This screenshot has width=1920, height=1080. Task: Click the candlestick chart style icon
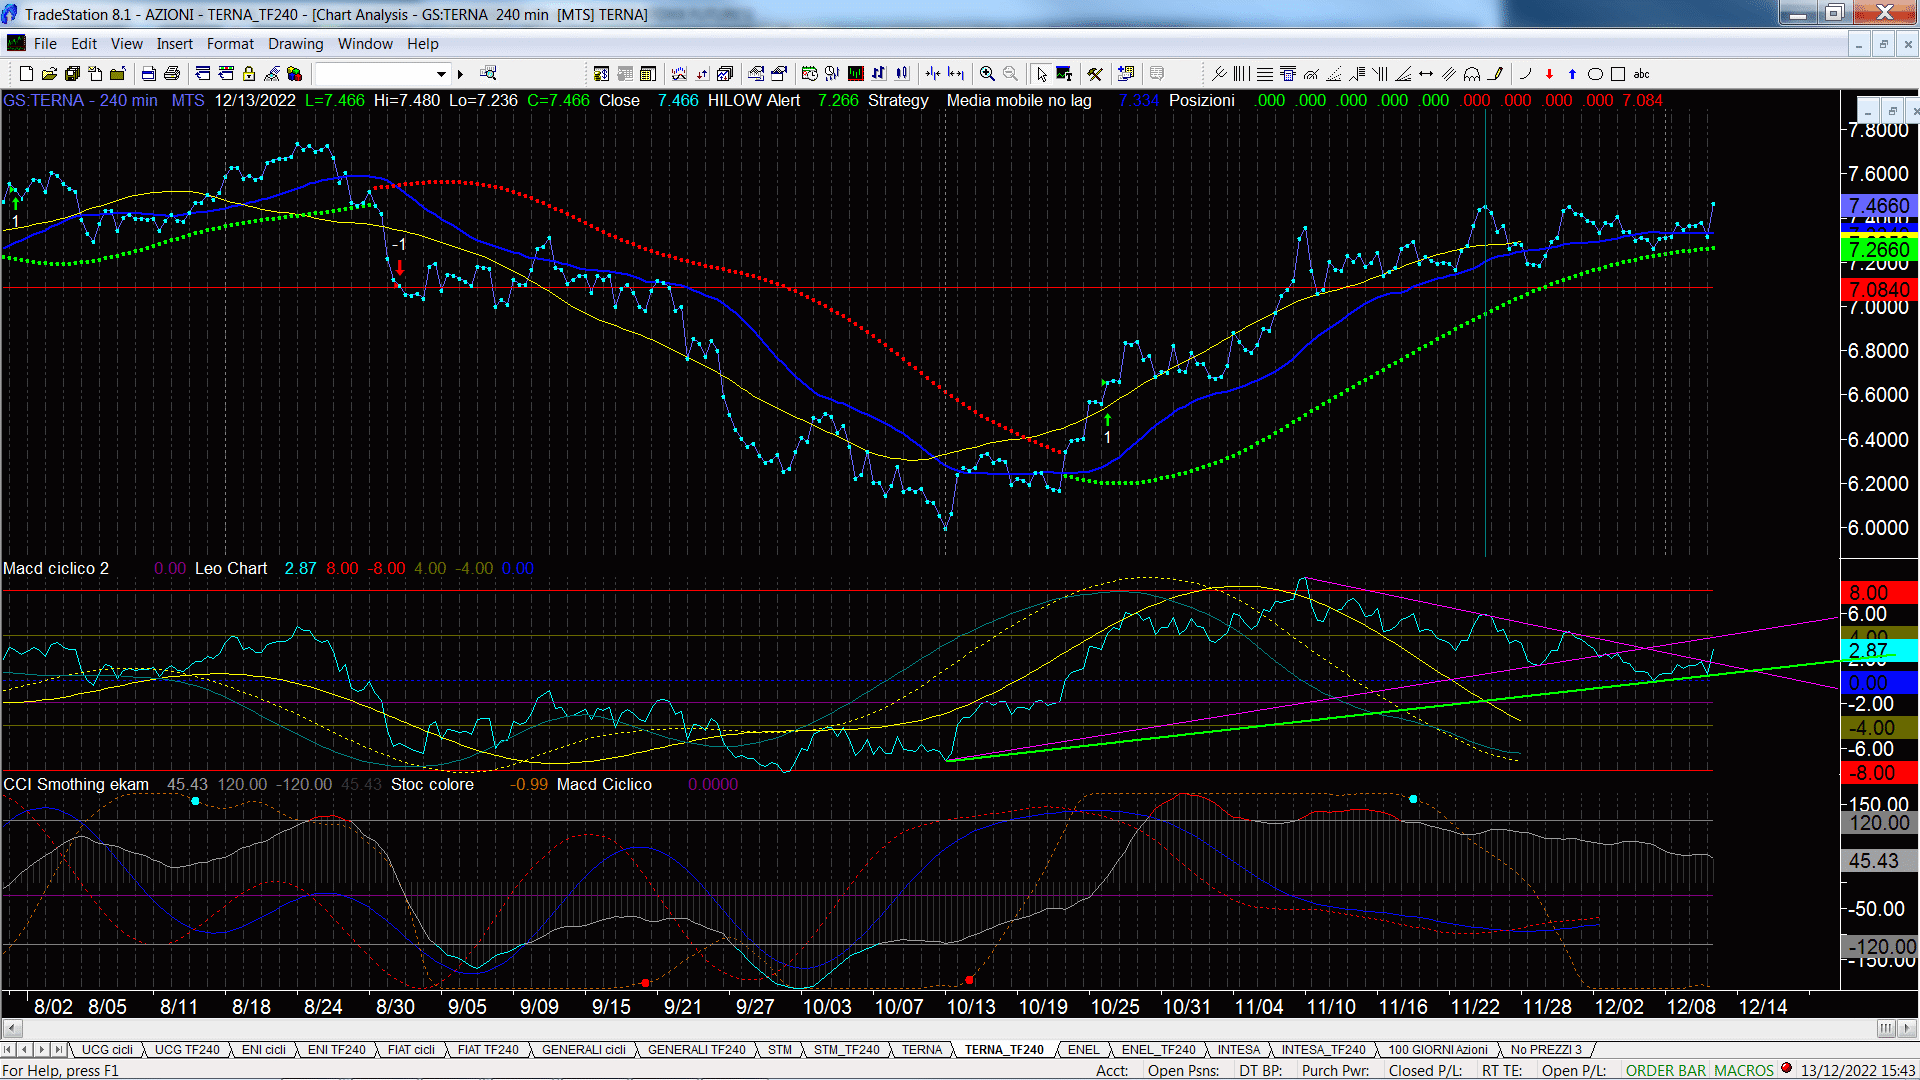(x=903, y=74)
